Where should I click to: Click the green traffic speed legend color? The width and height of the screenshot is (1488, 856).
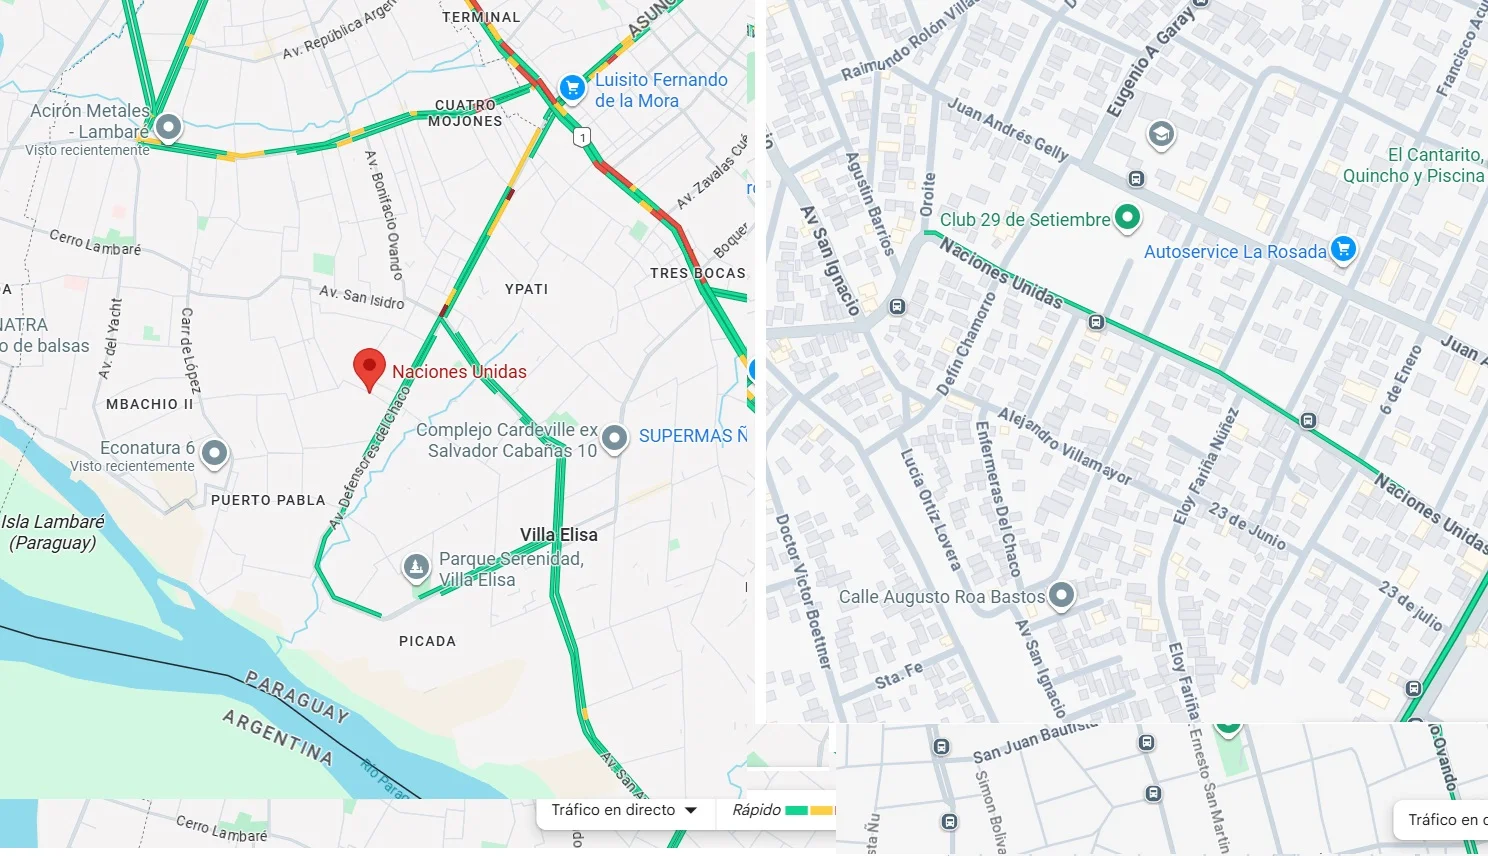tap(797, 811)
